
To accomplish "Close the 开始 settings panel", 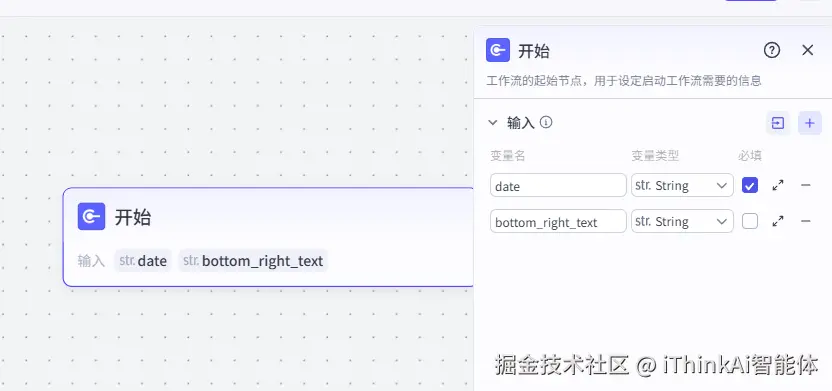I will [808, 50].
